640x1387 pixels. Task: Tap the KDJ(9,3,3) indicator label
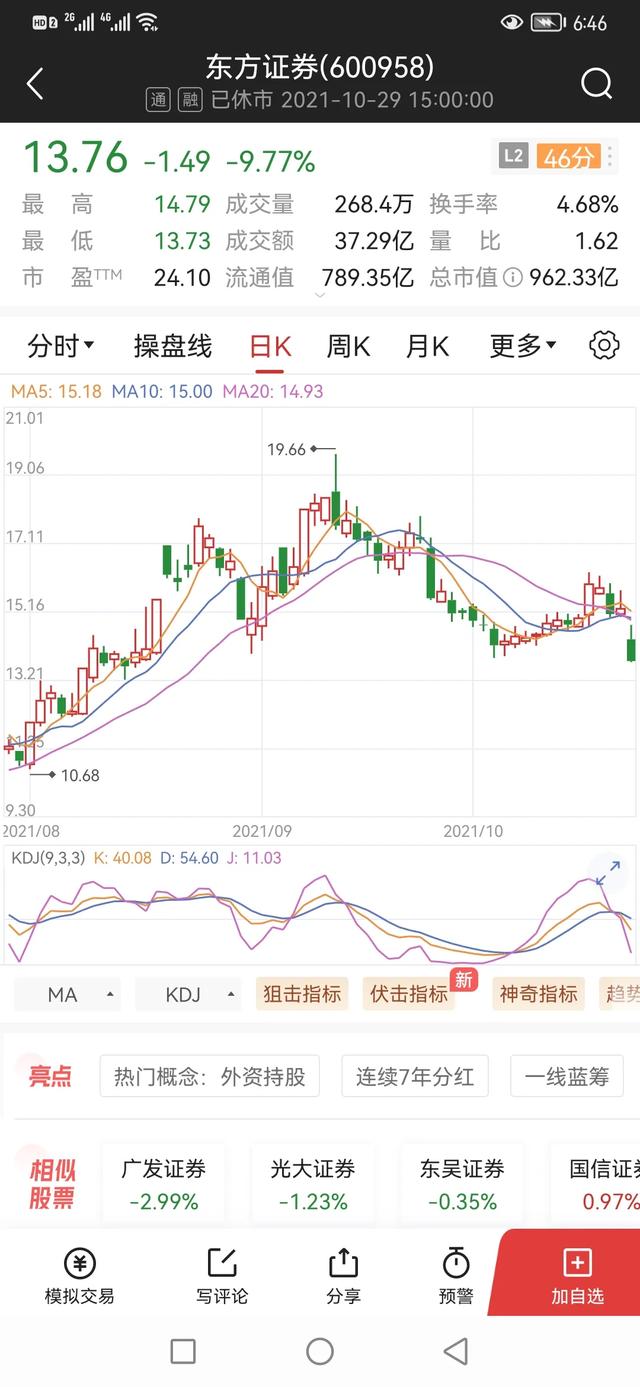pyautogui.click(x=47, y=858)
